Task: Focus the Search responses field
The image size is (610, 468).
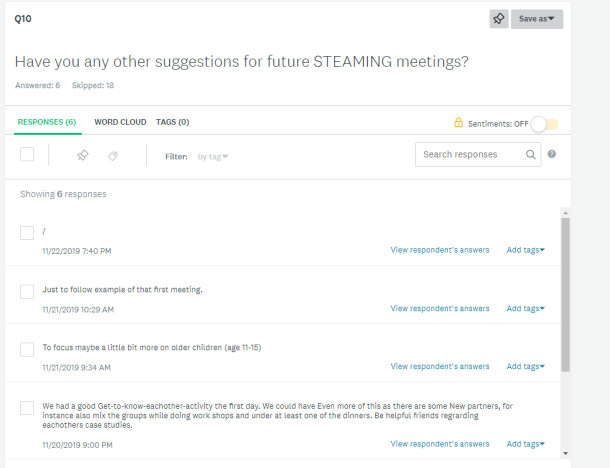Action: coord(478,154)
